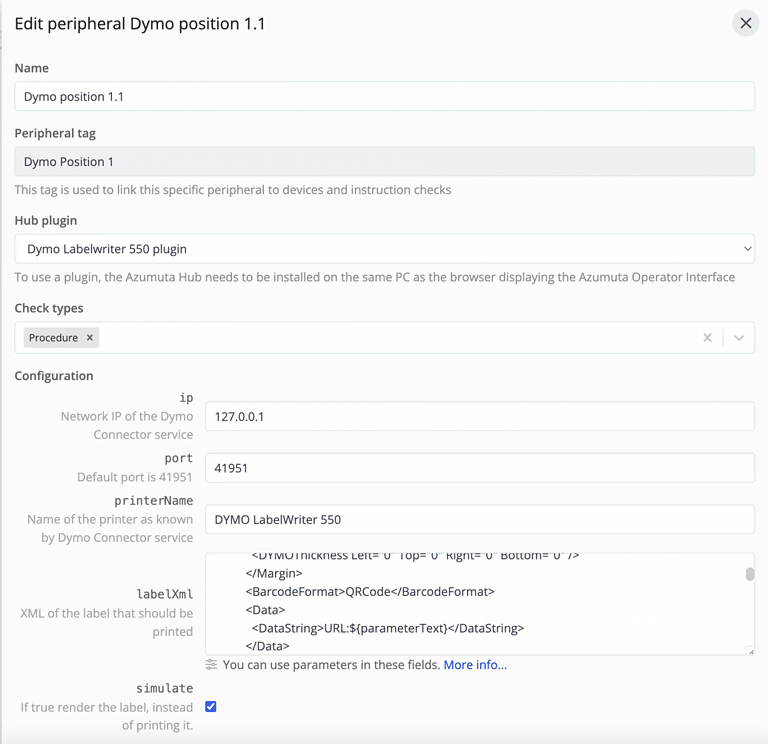The image size is (768, 744).
Task: Click the Configuration section heading
Action: (x=54, y=376)
